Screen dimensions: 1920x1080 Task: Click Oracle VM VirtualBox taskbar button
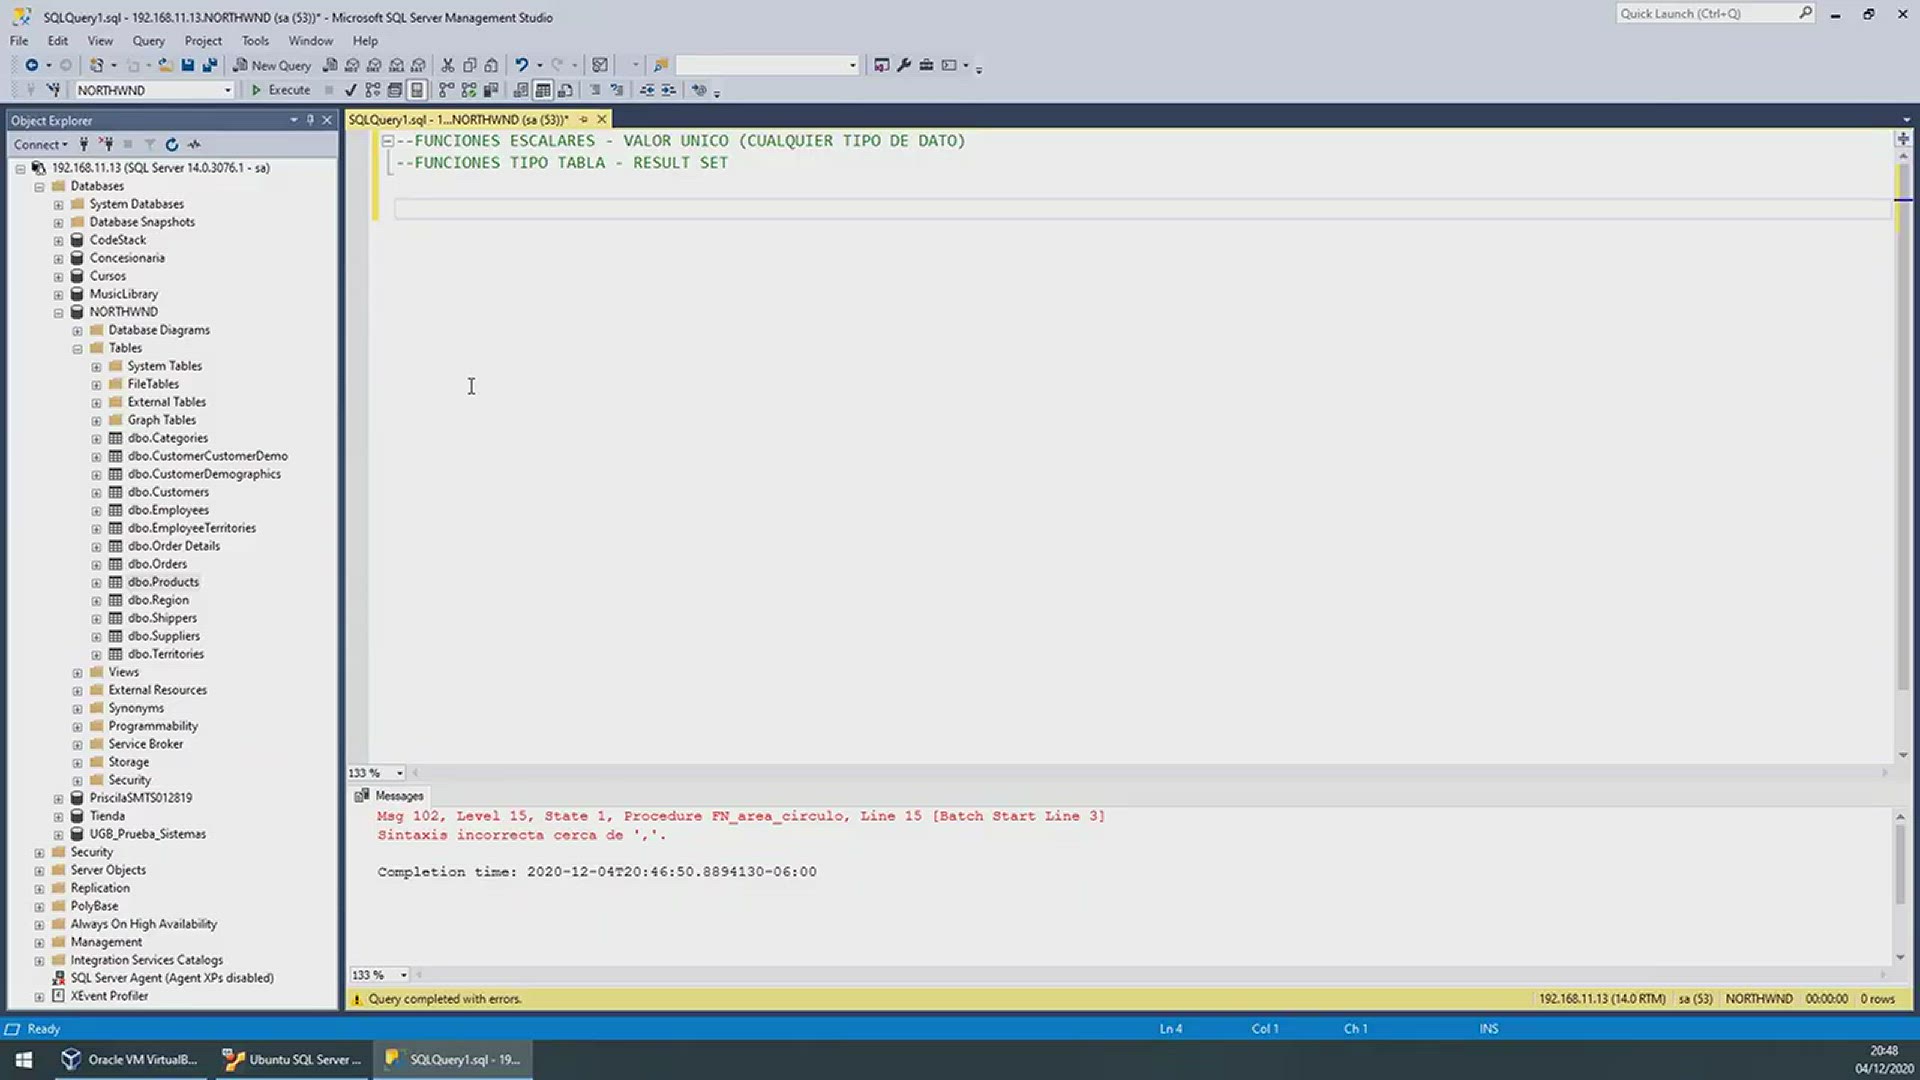[131, 1060]
